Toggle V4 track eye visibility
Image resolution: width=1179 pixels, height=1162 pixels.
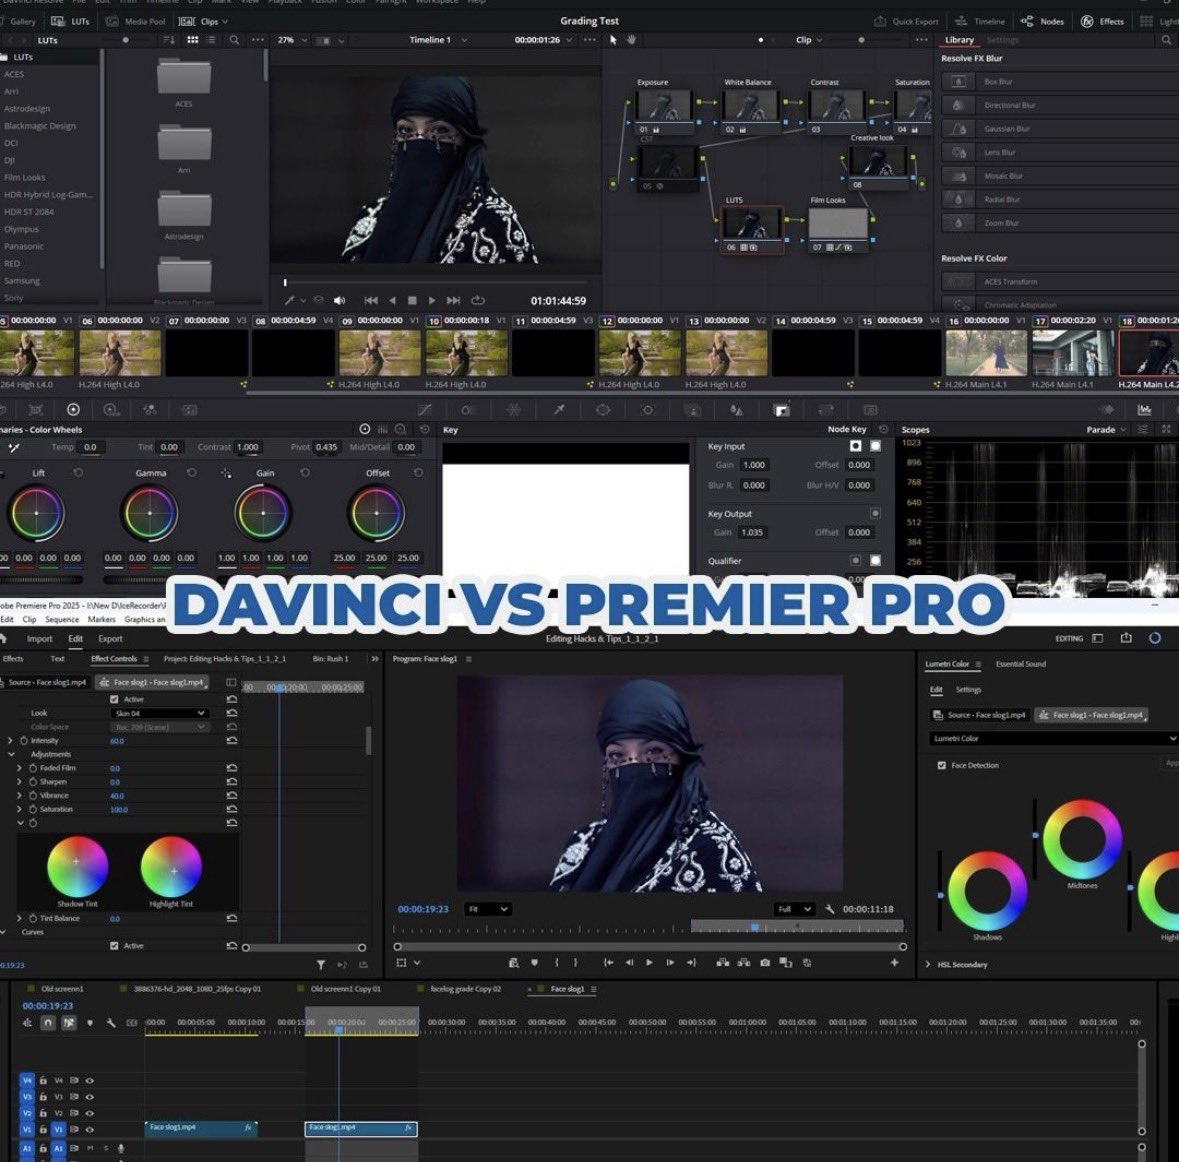tap(89, 1081)
